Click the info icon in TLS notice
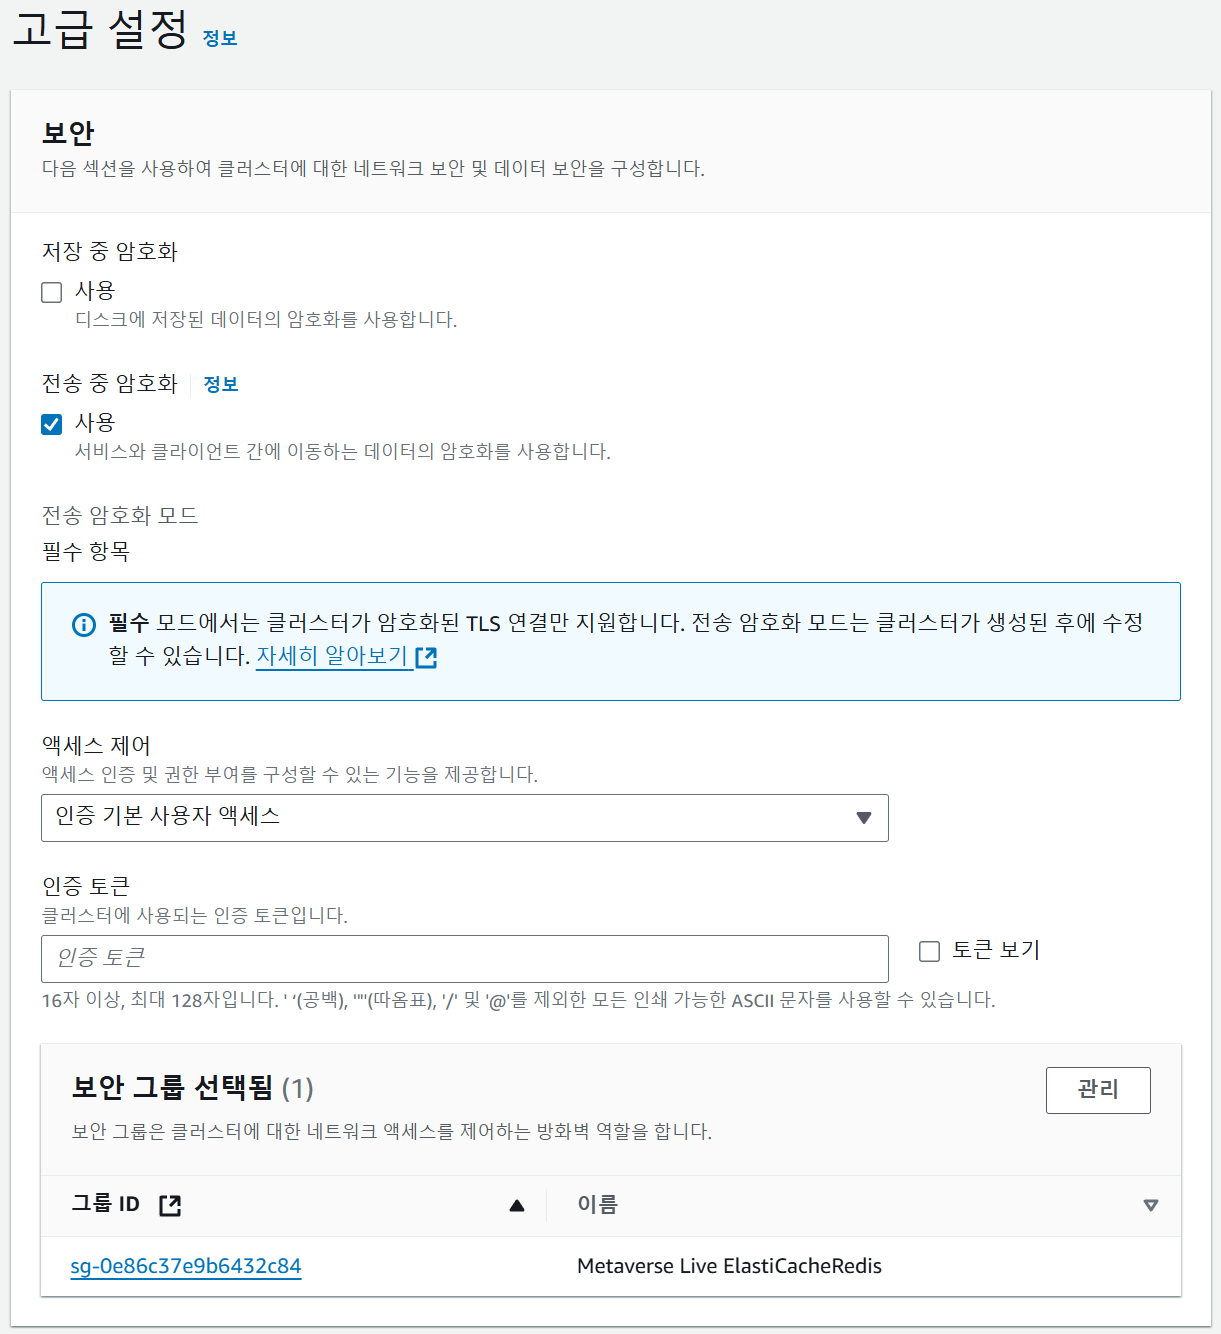The height and width of the screenshot is (1334, 1221). [x=84, y=625]
